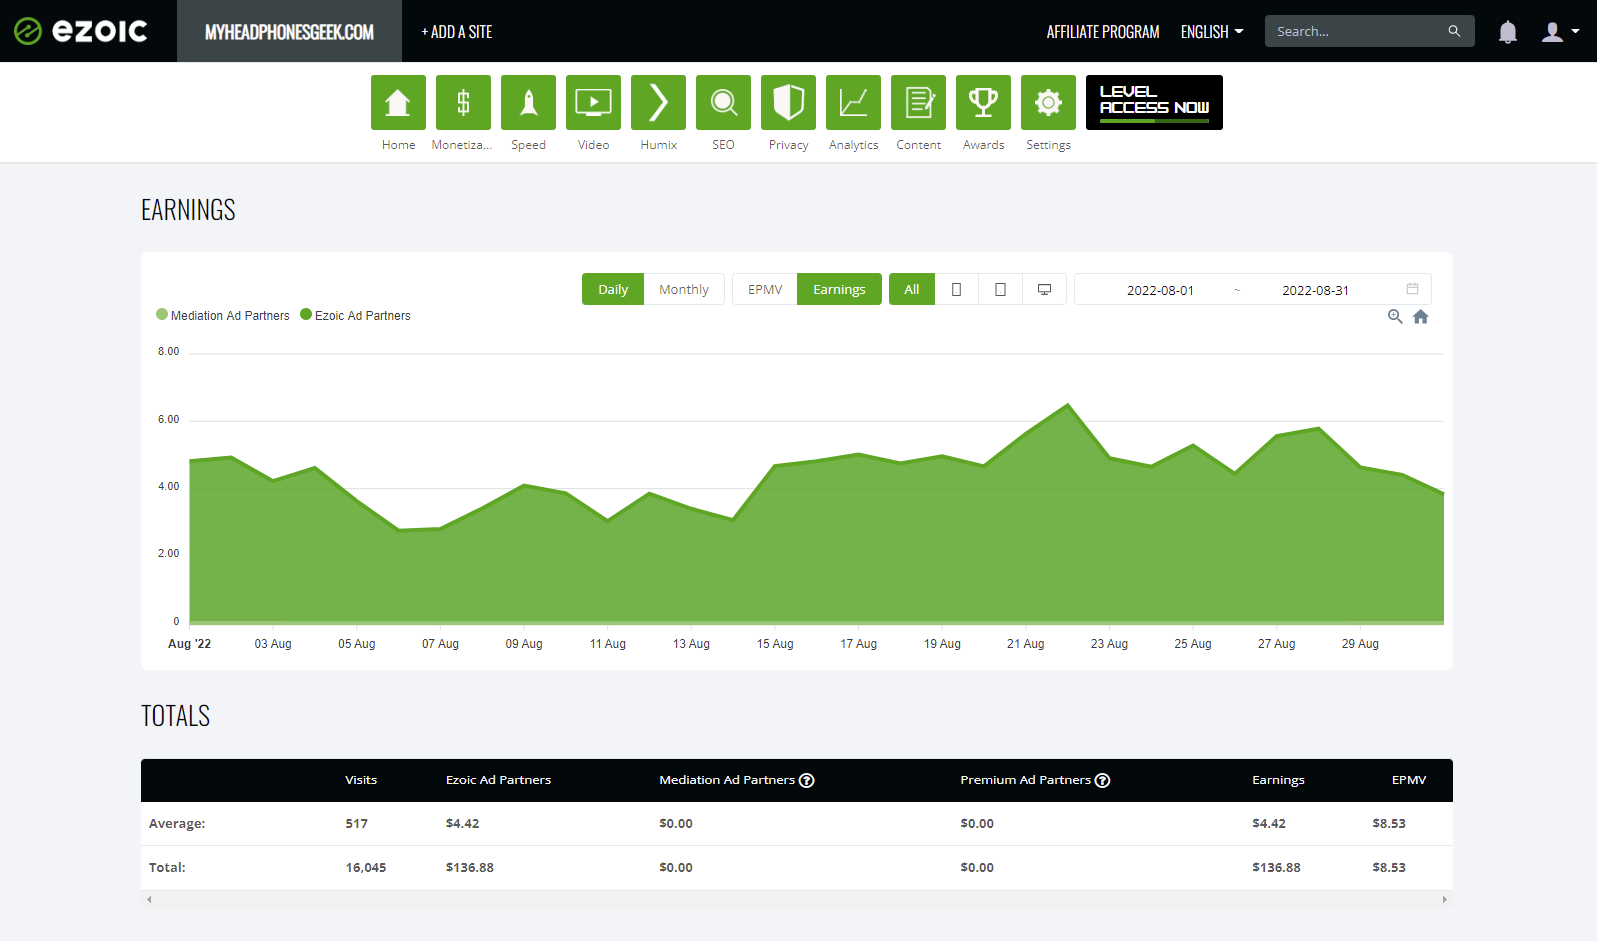
Task: Click the Visits column header
Action: pos(361,780)
